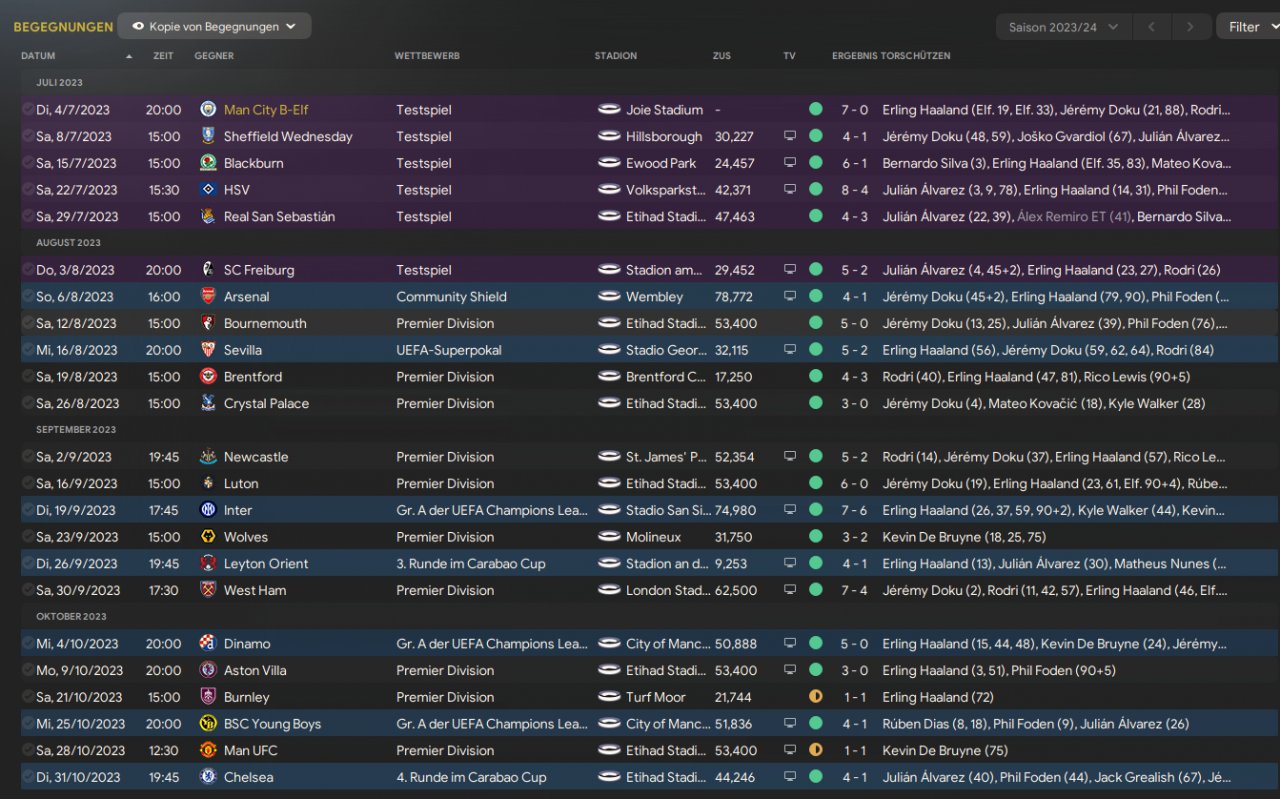Viewport: 1280px width, 799px height.
Task: Click the Newcastle club crest
Action: click(208, 457)
